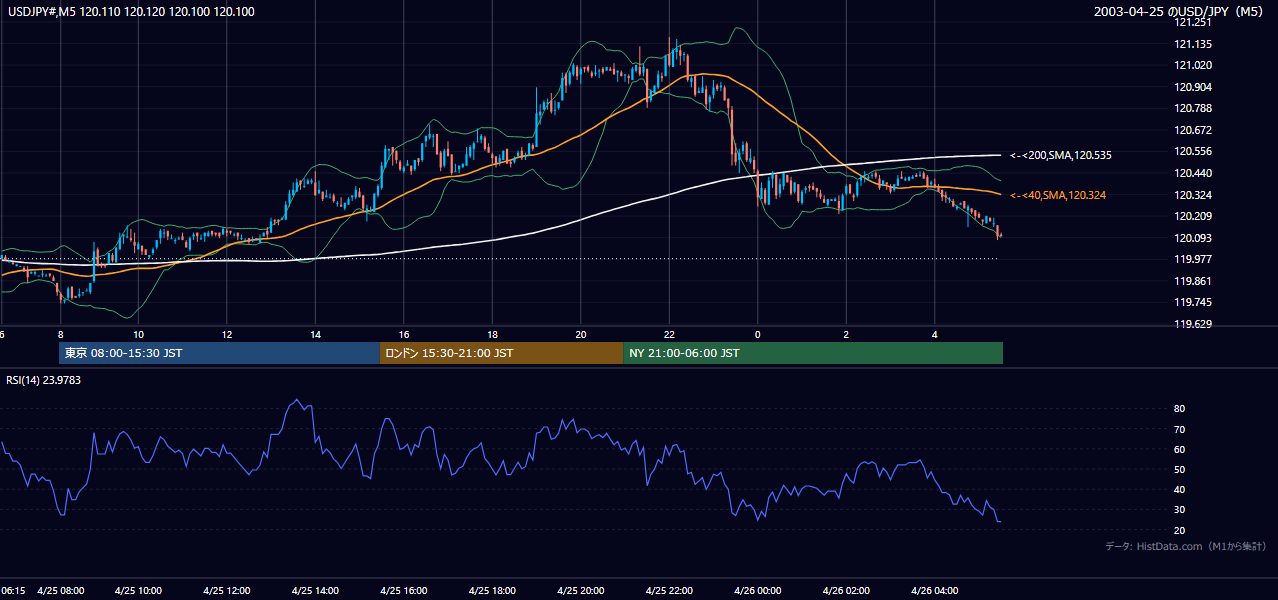Click the 121.020 price axis label
The width and height of the screenshot is (1278, 600).
(1193, 65)
